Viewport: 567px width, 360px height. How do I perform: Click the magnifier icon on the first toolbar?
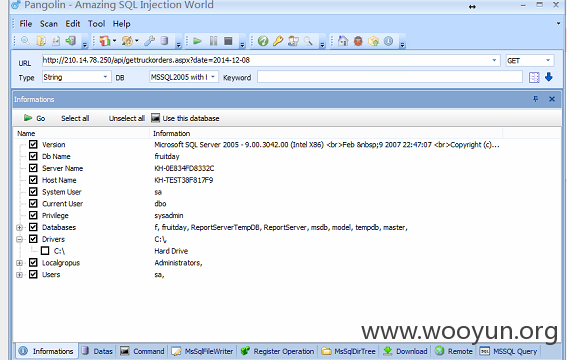25,40
